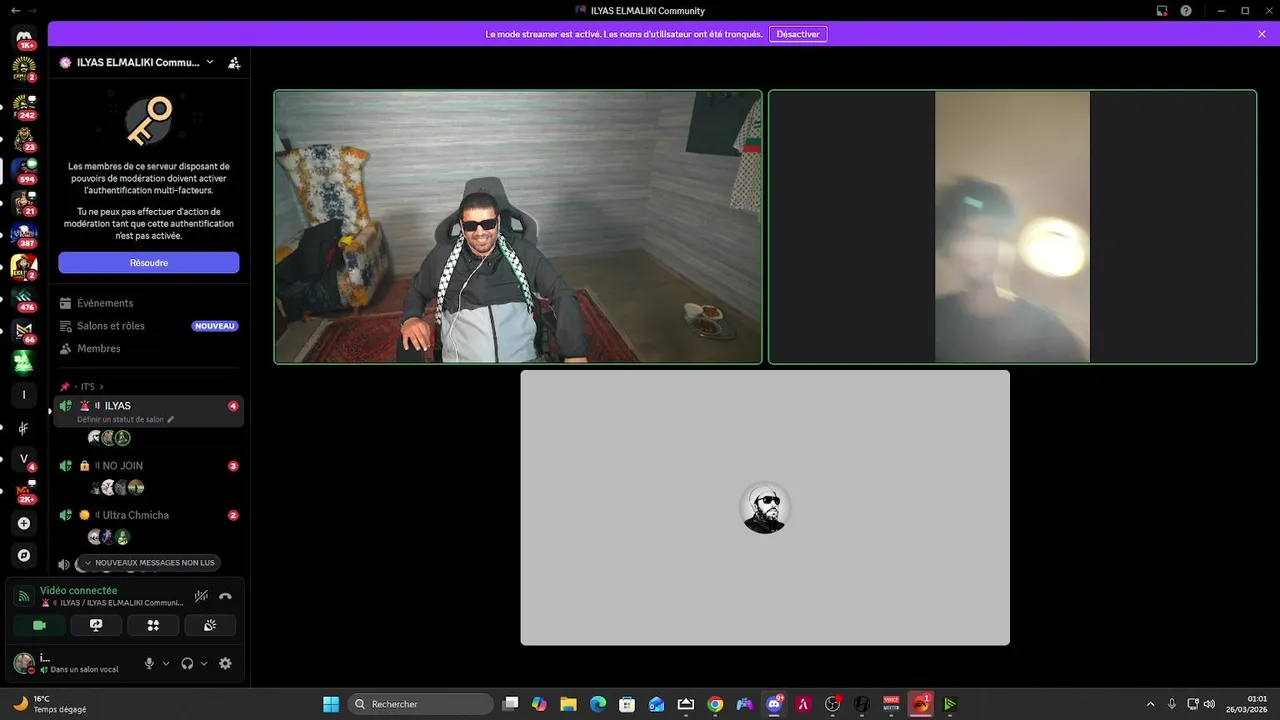Viewport: 1280px width, 720px height.
Task: Open Discord direct messages home icon
Action: 24,37
